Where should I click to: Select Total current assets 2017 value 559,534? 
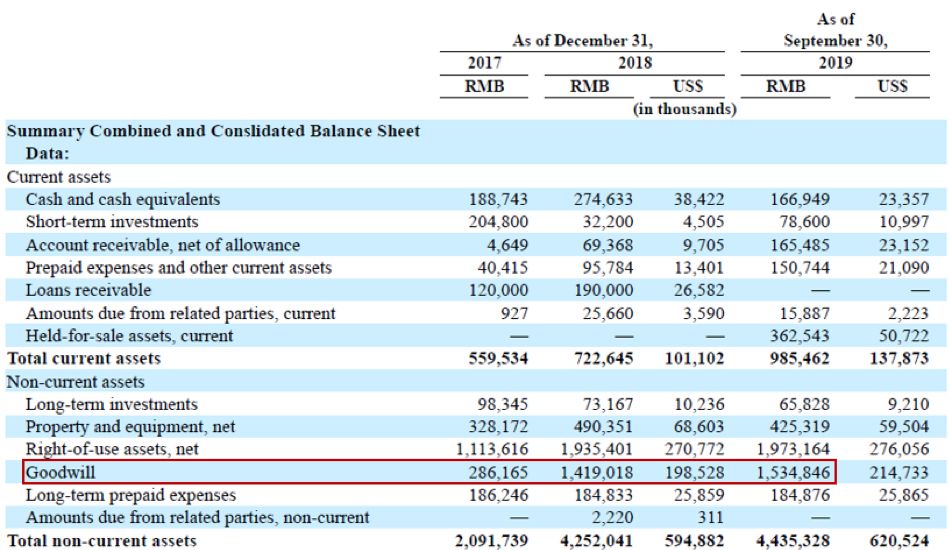[x=498, y=358]
